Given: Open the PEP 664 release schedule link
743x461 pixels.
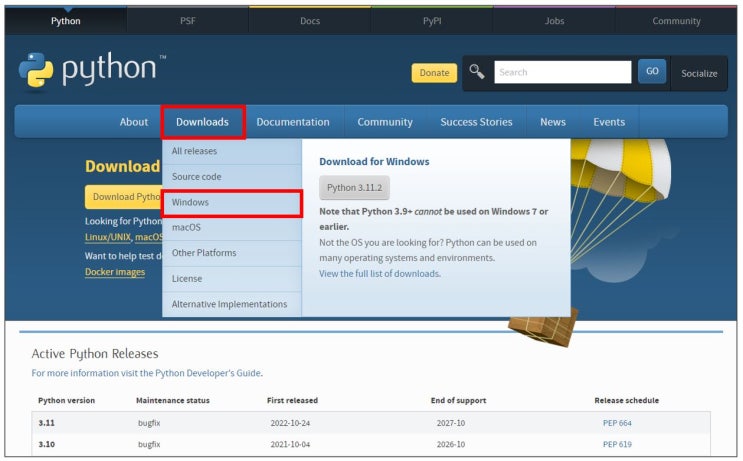Looking at the screenshot, I should (x=617, y=423).
